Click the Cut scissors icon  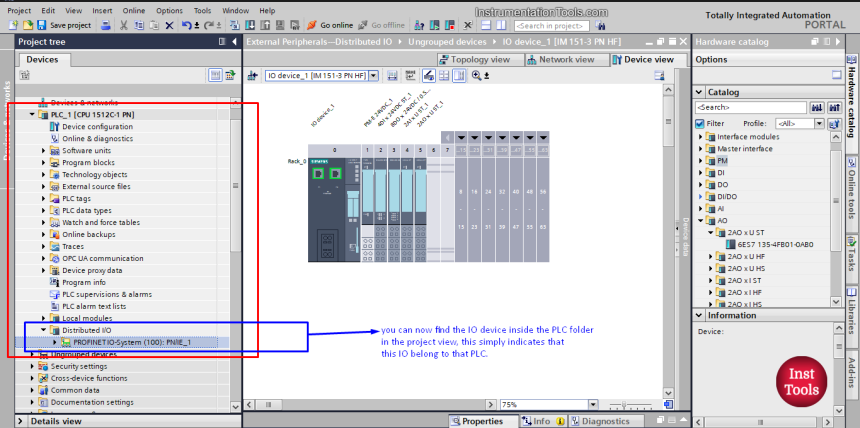[x=122, y=24]
